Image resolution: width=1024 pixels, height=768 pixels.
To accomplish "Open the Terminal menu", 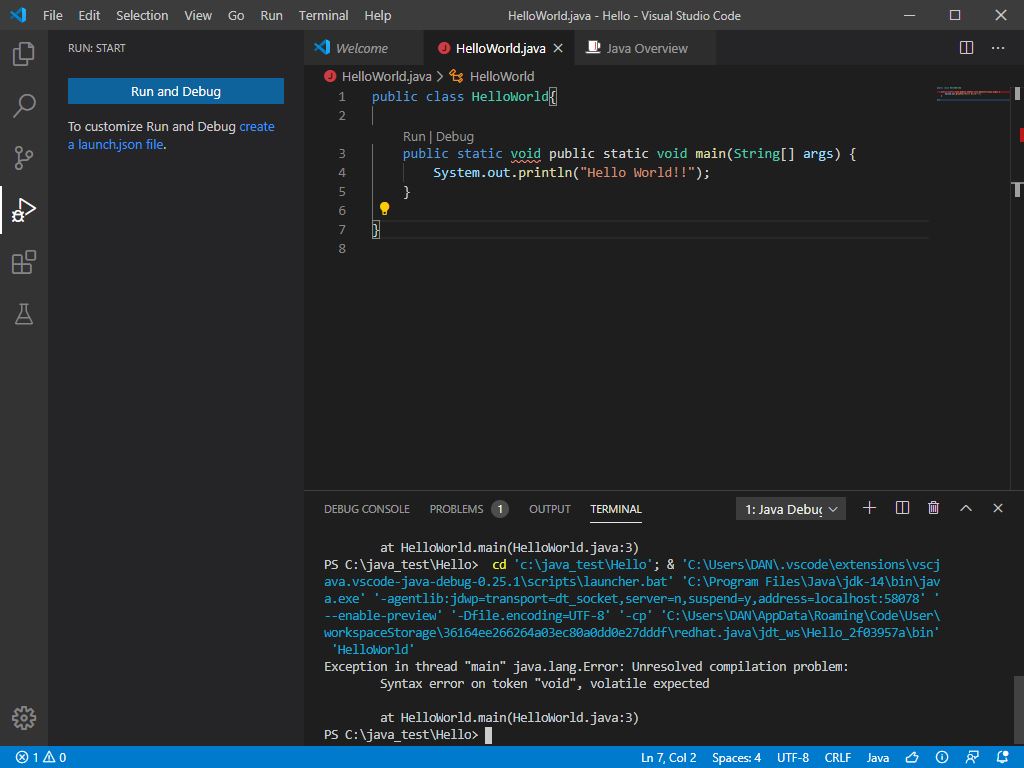I will click(323, 15).
